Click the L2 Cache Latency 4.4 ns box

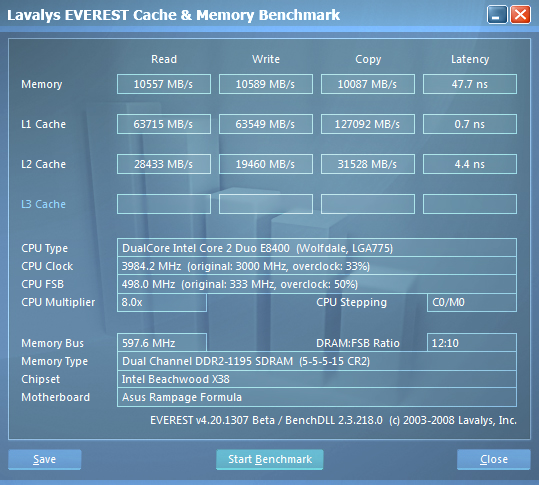pos(470,164)
